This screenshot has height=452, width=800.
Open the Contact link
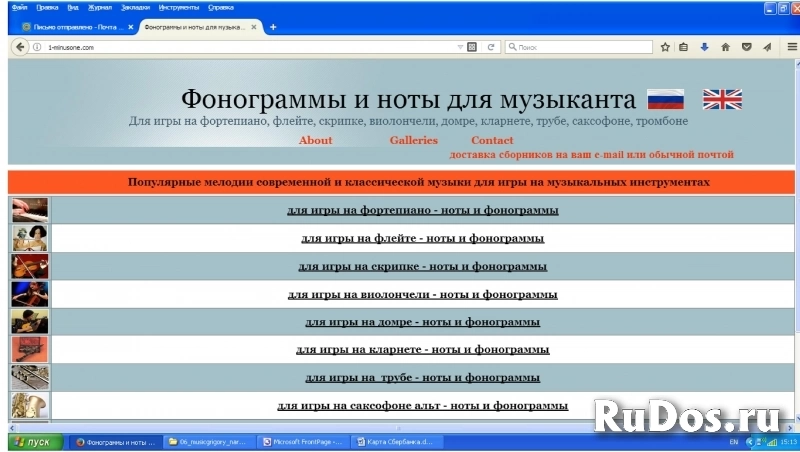[x=492, y=140]
